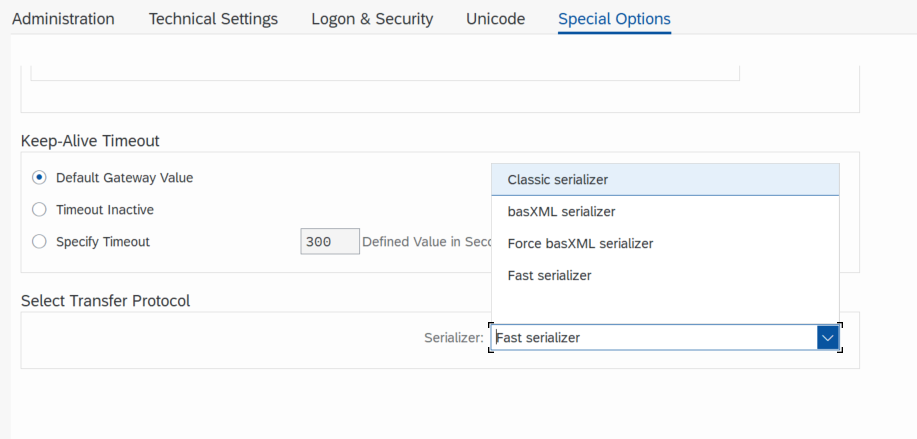917x439 pixels.
Task: Focus the Serializer combo box text field
Action: [655, 338]
